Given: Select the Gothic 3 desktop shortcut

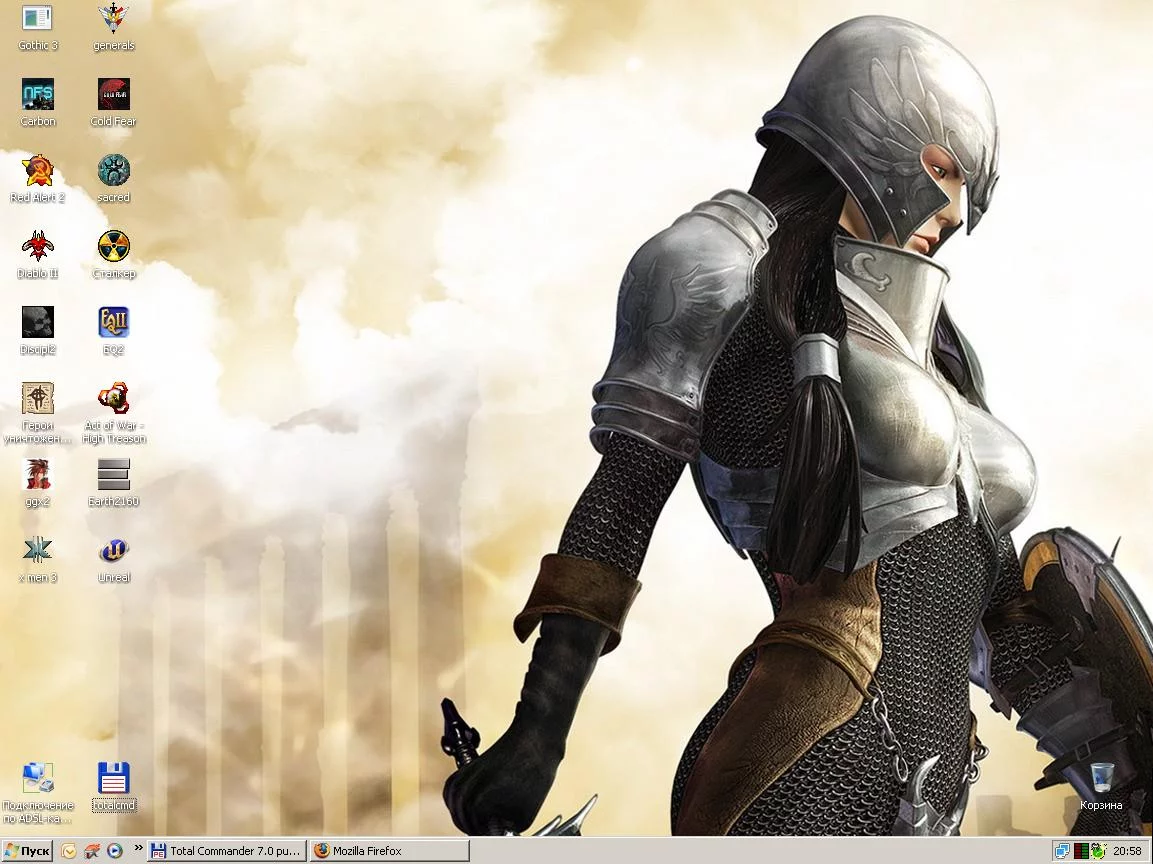Looking at the screenshot, I should click(x=38, y=28).
